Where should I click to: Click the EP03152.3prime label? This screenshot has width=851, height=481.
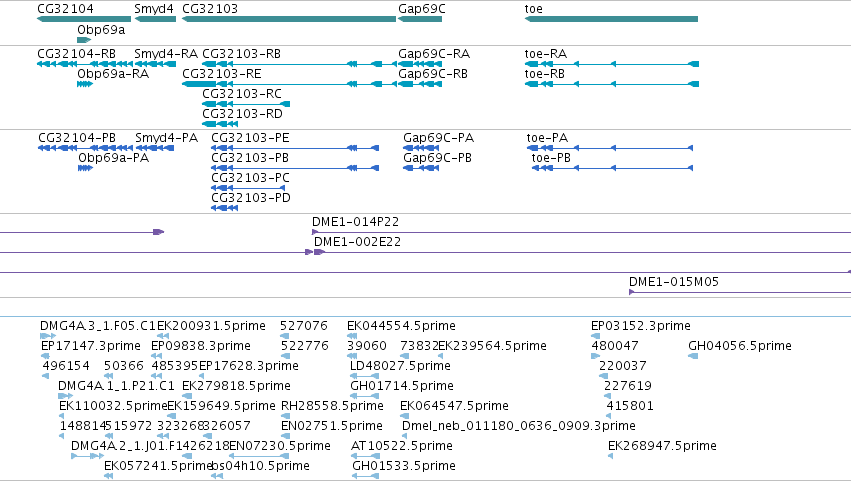[641, 326]
